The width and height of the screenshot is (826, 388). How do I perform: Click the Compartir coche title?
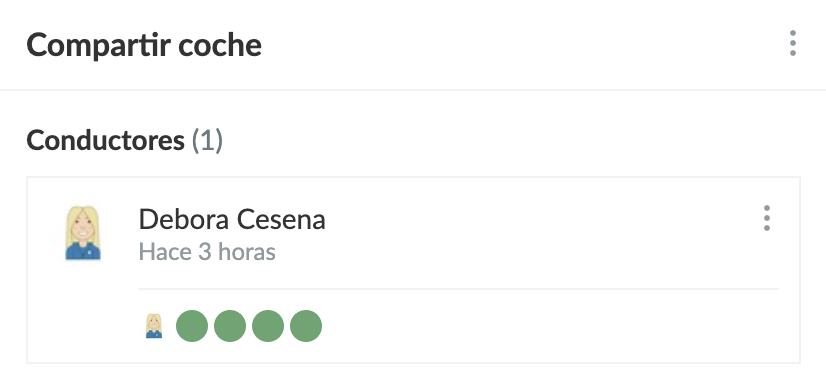(x=144, y=45)
